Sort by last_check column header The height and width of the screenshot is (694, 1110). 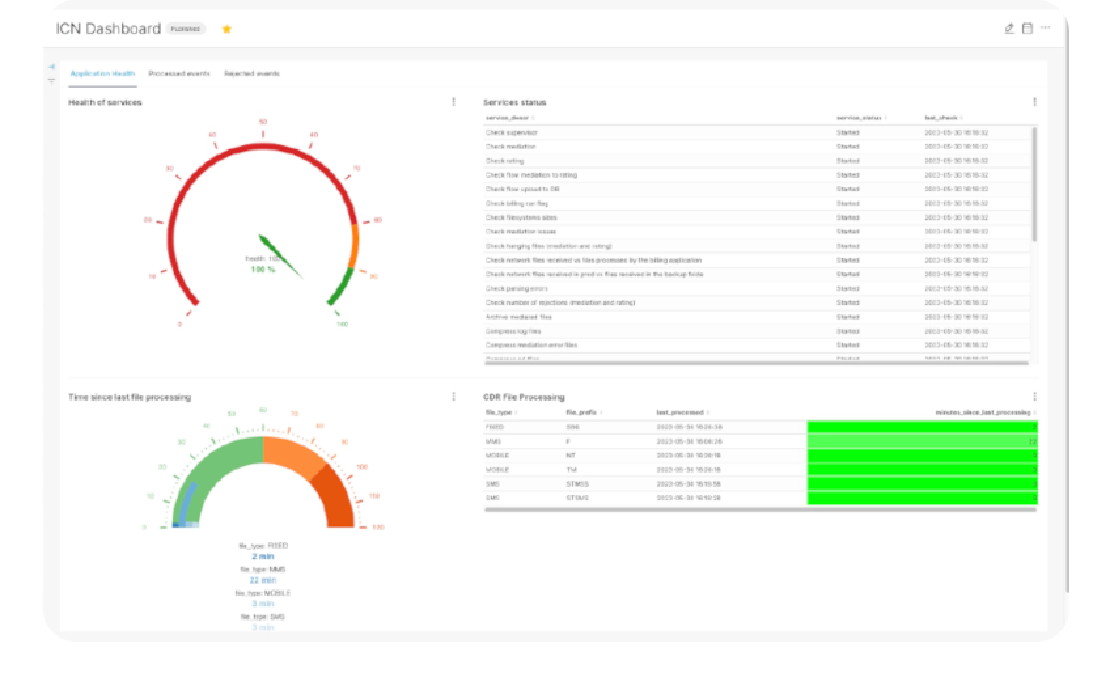point(942,117)
